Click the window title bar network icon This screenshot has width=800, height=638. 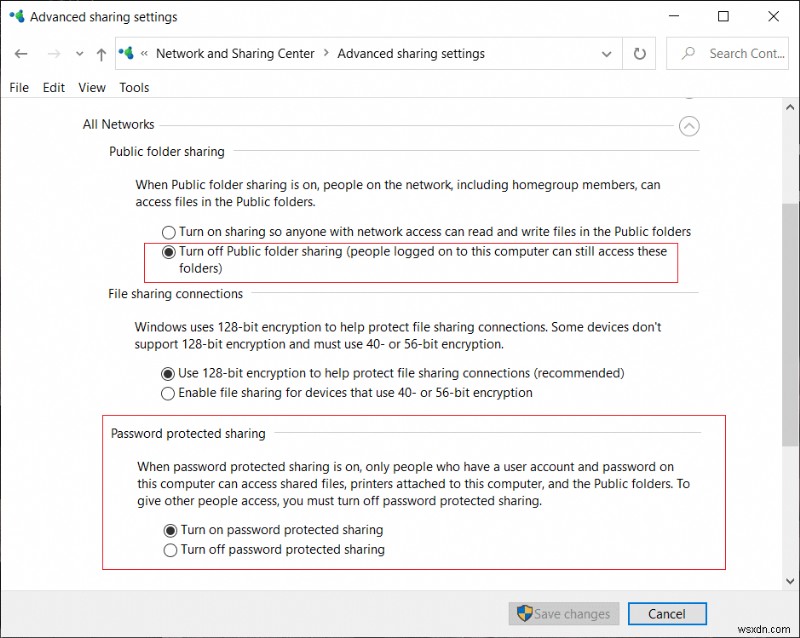pyautogui.click(x=17, y=16)
